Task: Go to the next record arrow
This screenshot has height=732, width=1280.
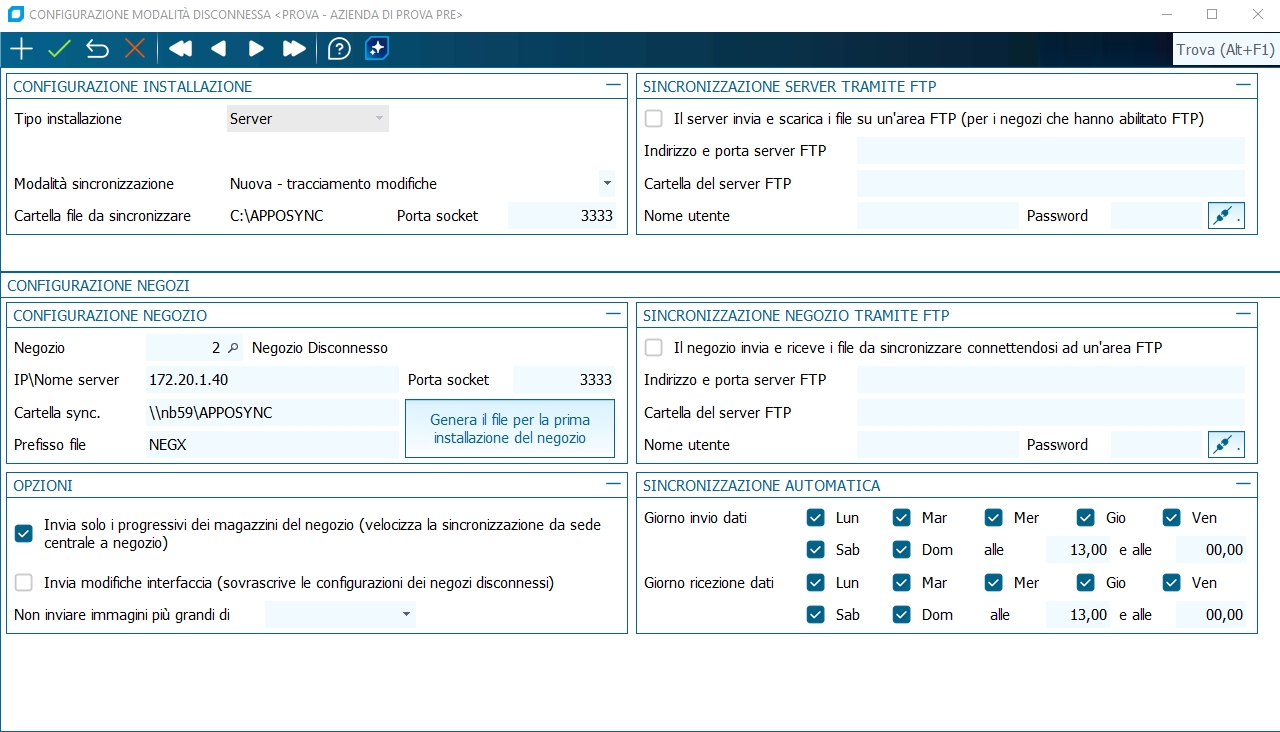Action: click(x=256, y=49)
